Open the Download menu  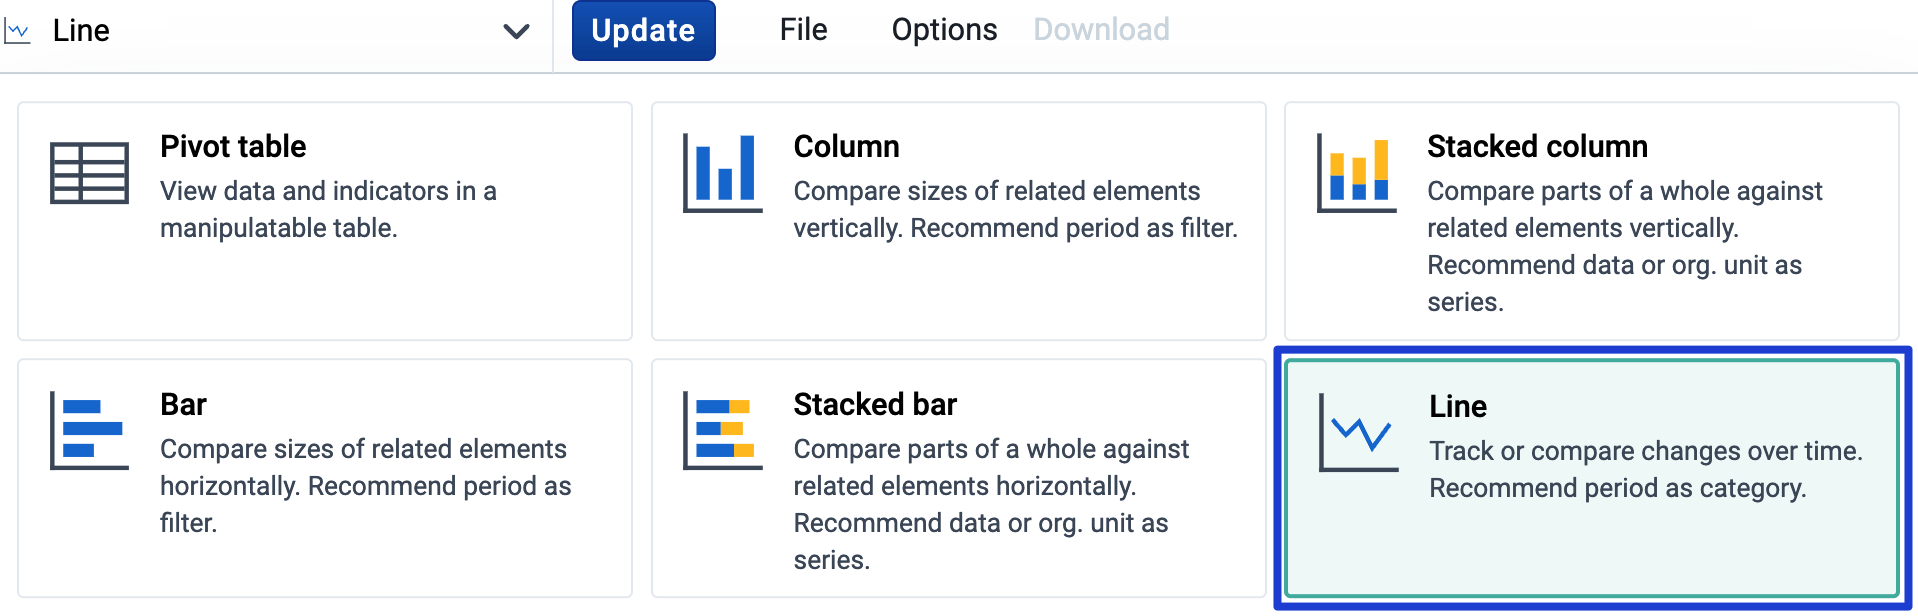1101,30
